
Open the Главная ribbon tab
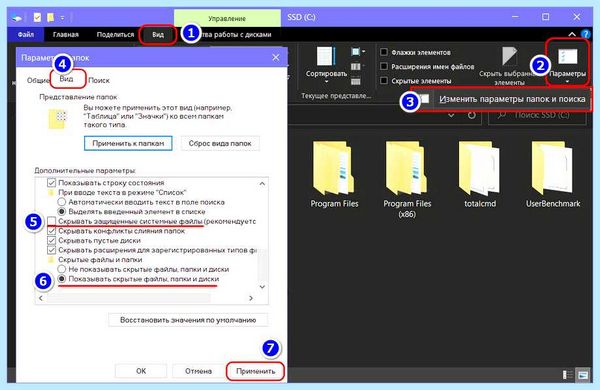65,34
